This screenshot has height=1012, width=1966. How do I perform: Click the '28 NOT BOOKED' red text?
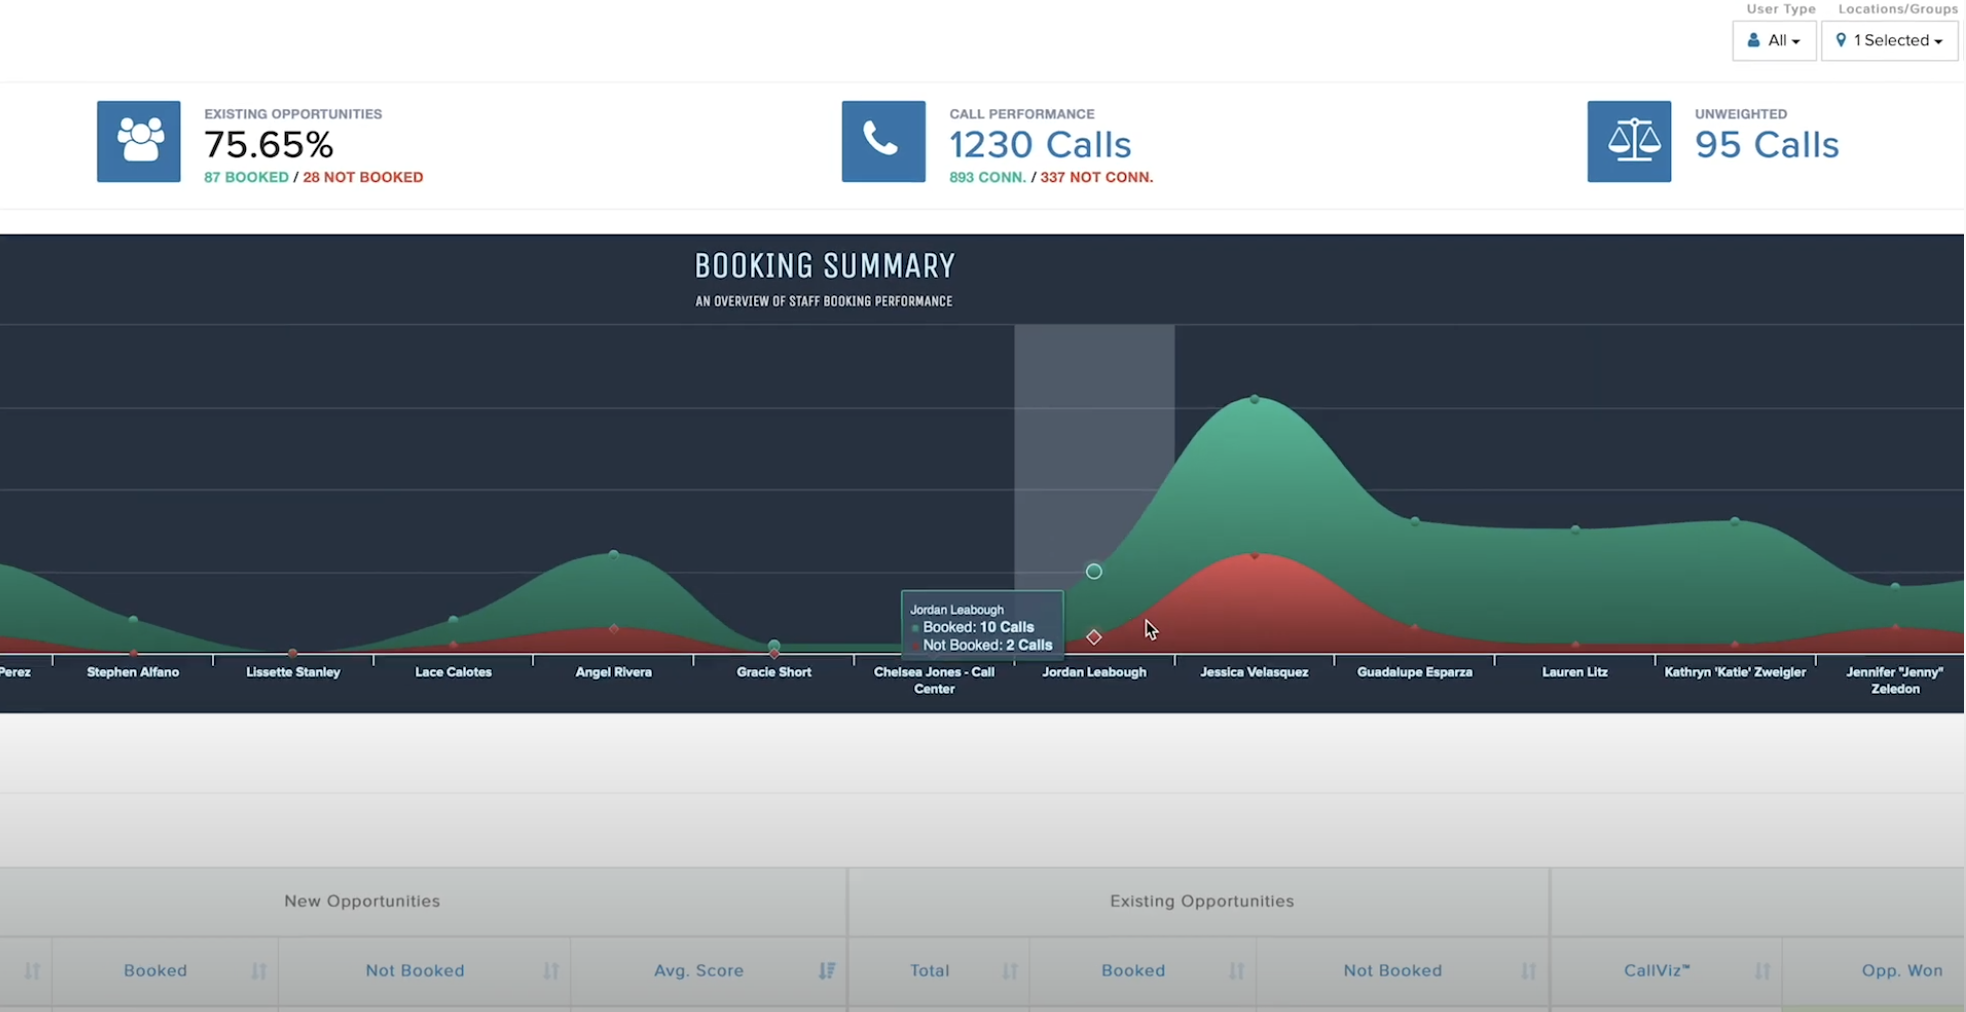[363, 177]
